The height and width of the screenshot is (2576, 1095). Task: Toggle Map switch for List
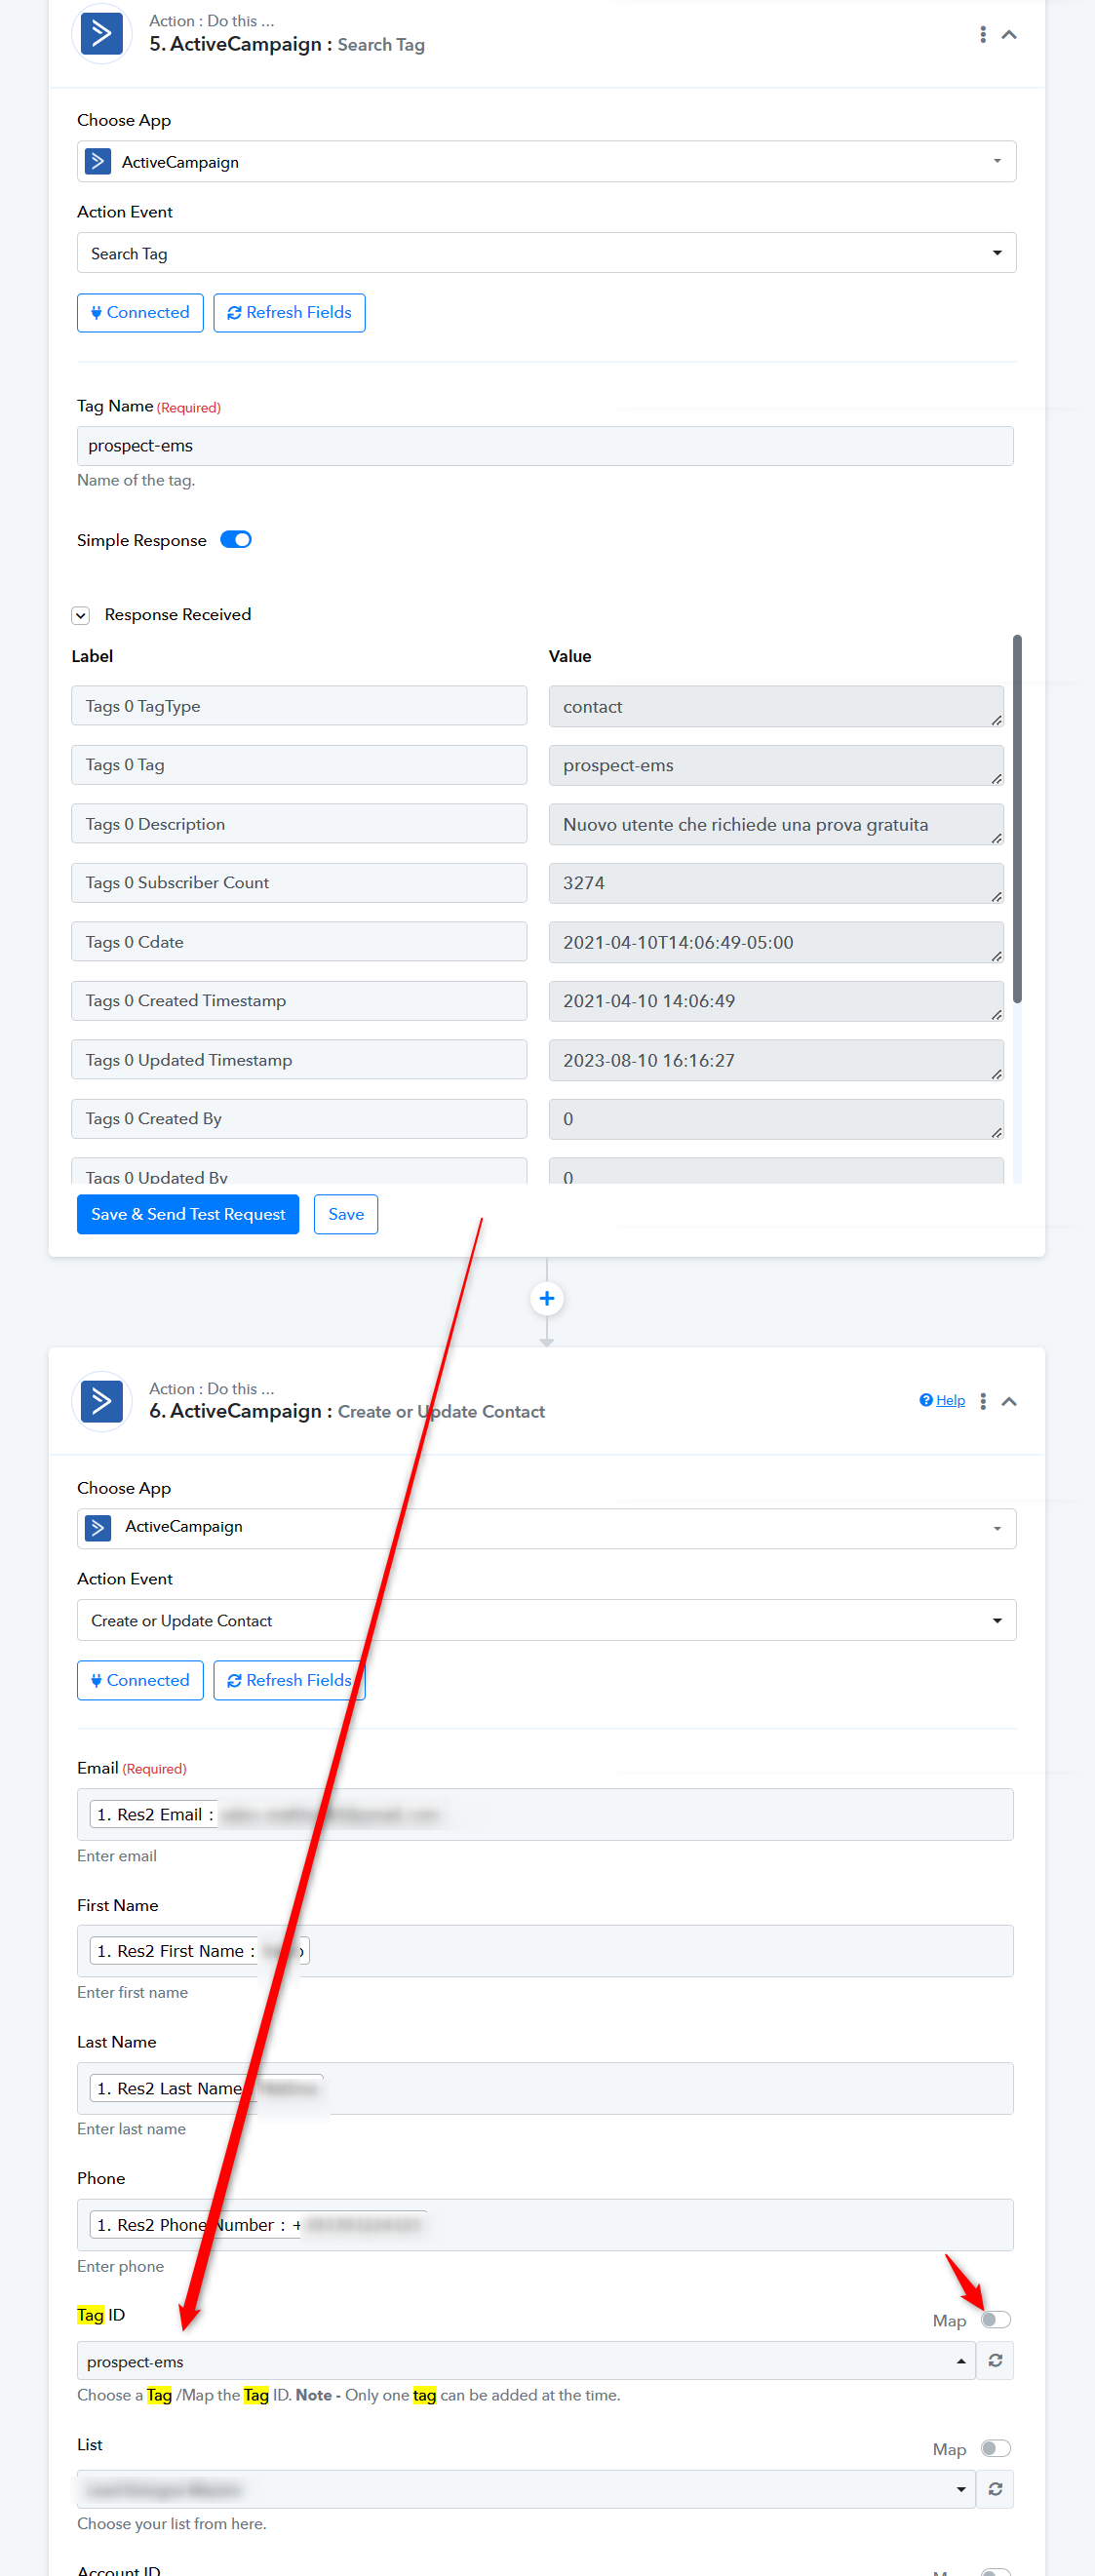(996, 2449)
